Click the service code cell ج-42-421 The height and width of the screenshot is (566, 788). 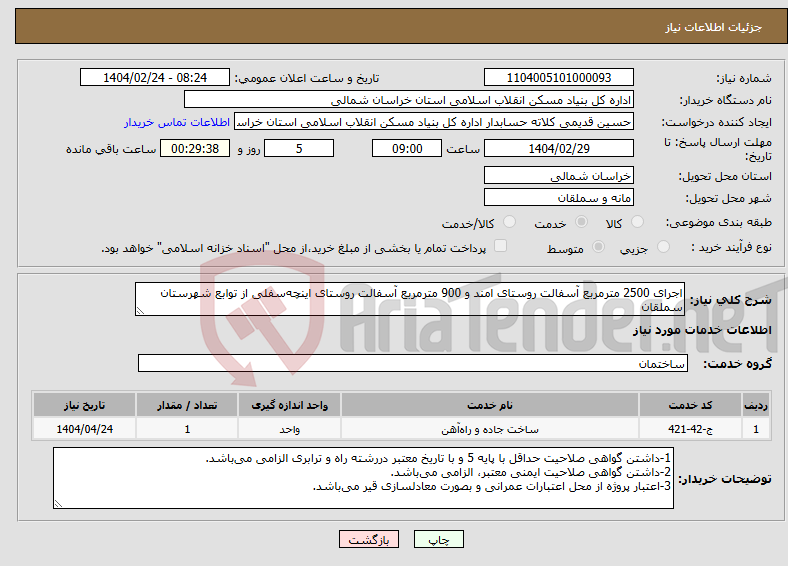[x=691, y=429]
